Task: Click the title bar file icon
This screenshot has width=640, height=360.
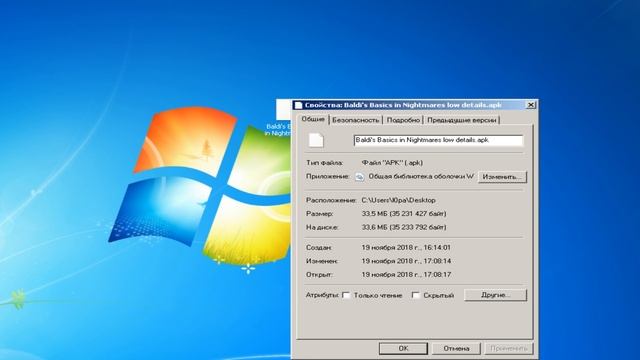Action: point(298,105)
